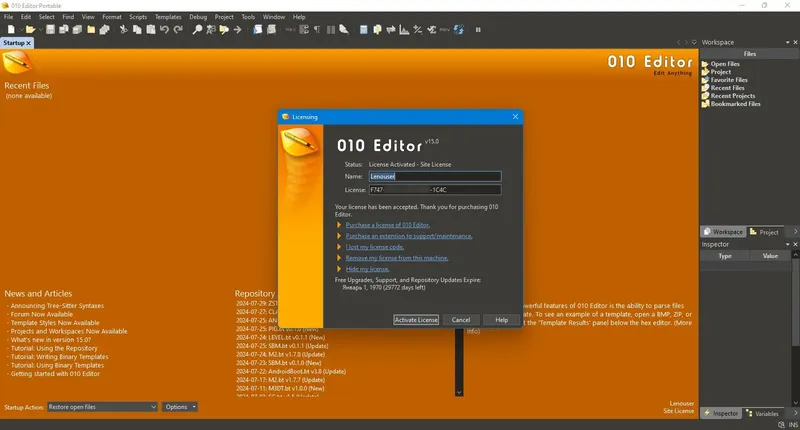
Task: Open the Tools menu
Action: [248, 17]
